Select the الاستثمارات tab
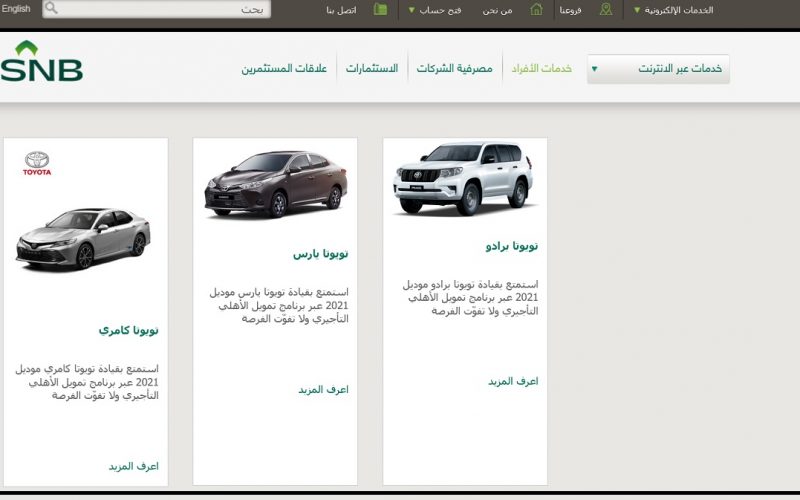 [x=372, y=68]
